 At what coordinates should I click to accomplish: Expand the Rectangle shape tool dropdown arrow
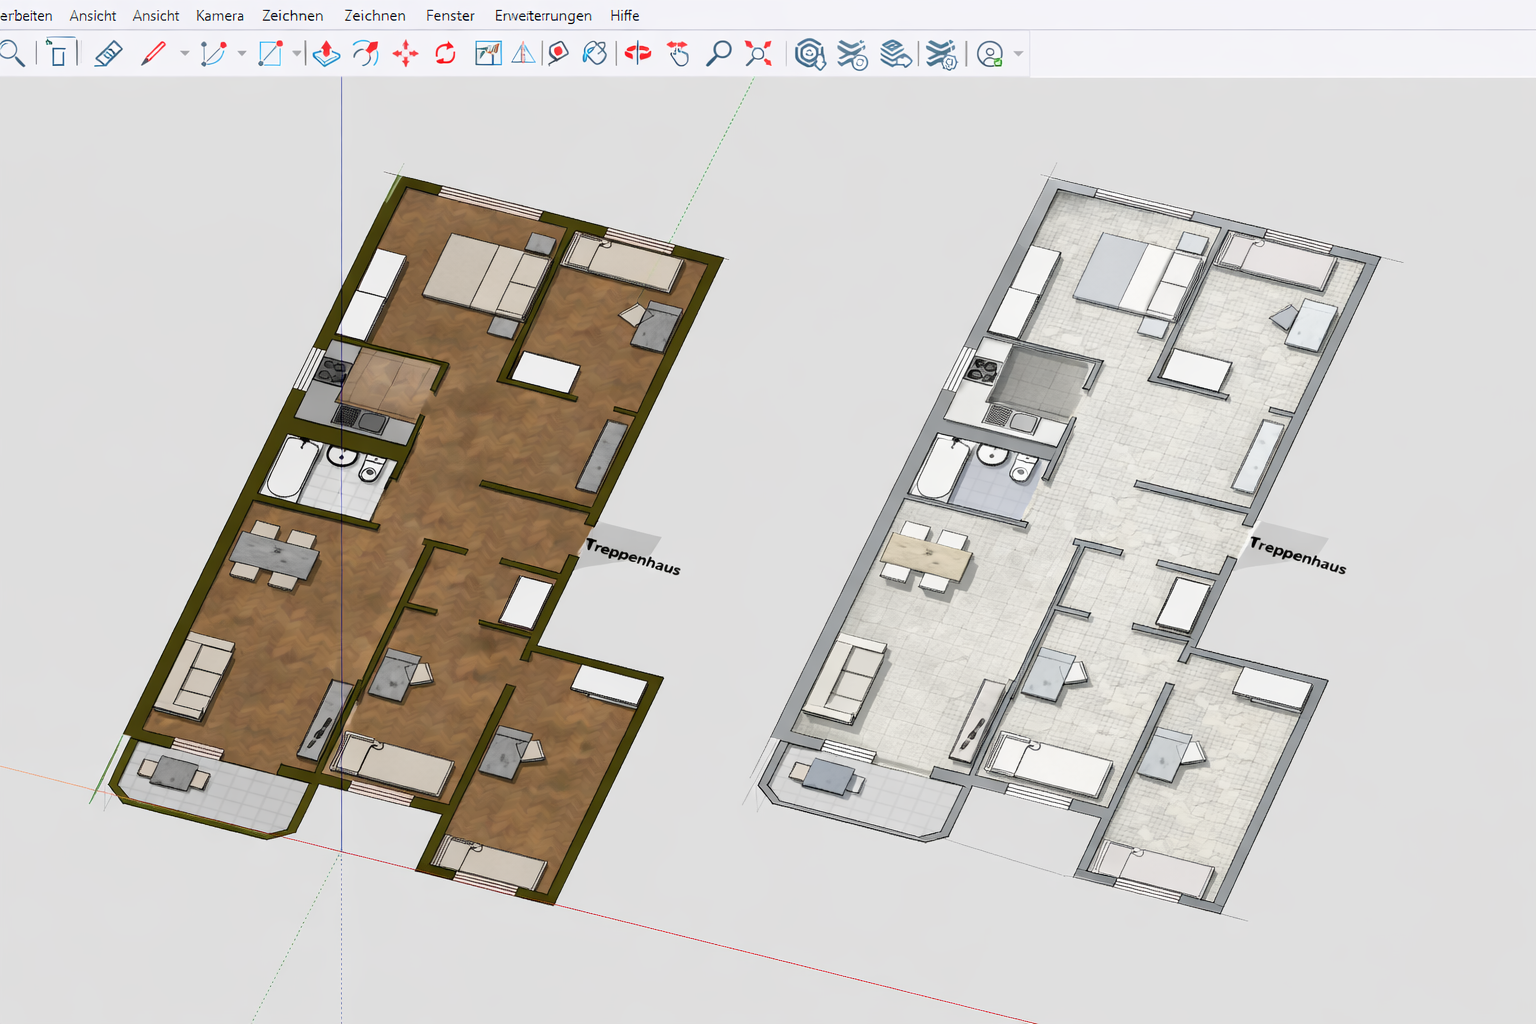297,53
